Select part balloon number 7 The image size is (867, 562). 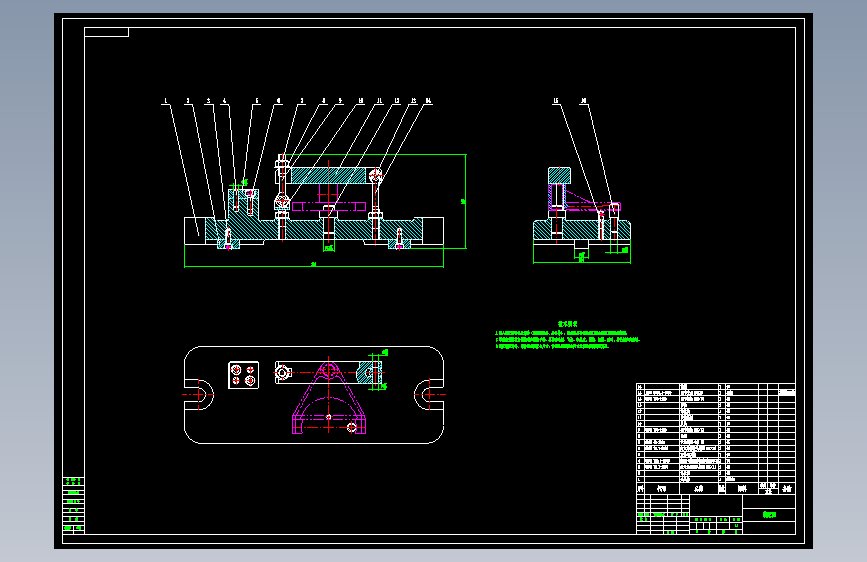(x=302, y=101)
